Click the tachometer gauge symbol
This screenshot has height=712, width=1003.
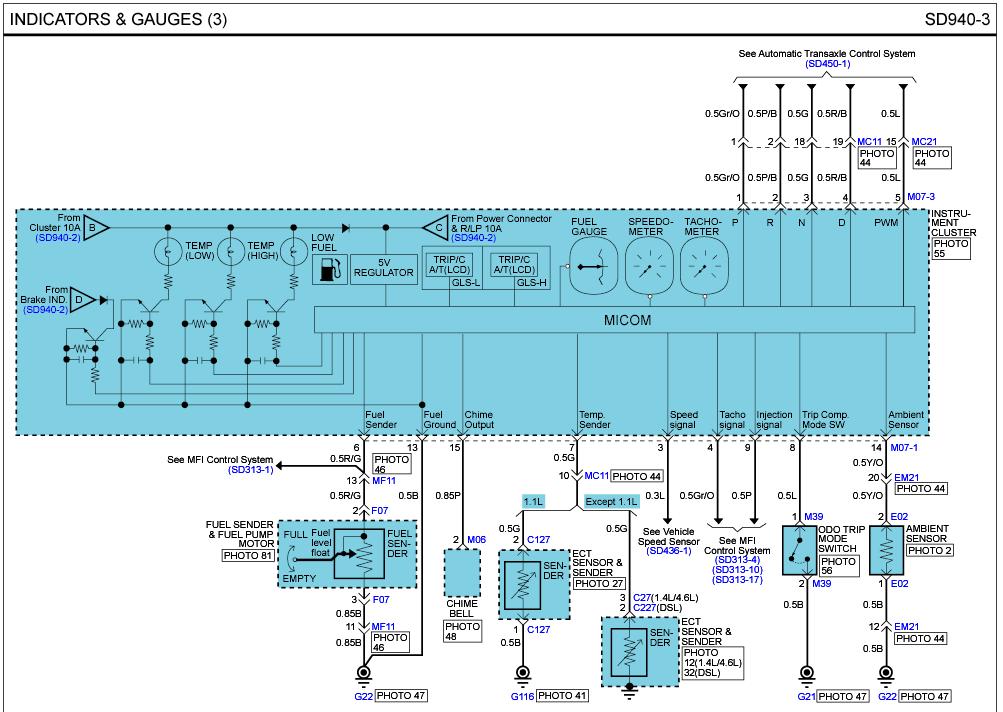(x=704, y=267)
